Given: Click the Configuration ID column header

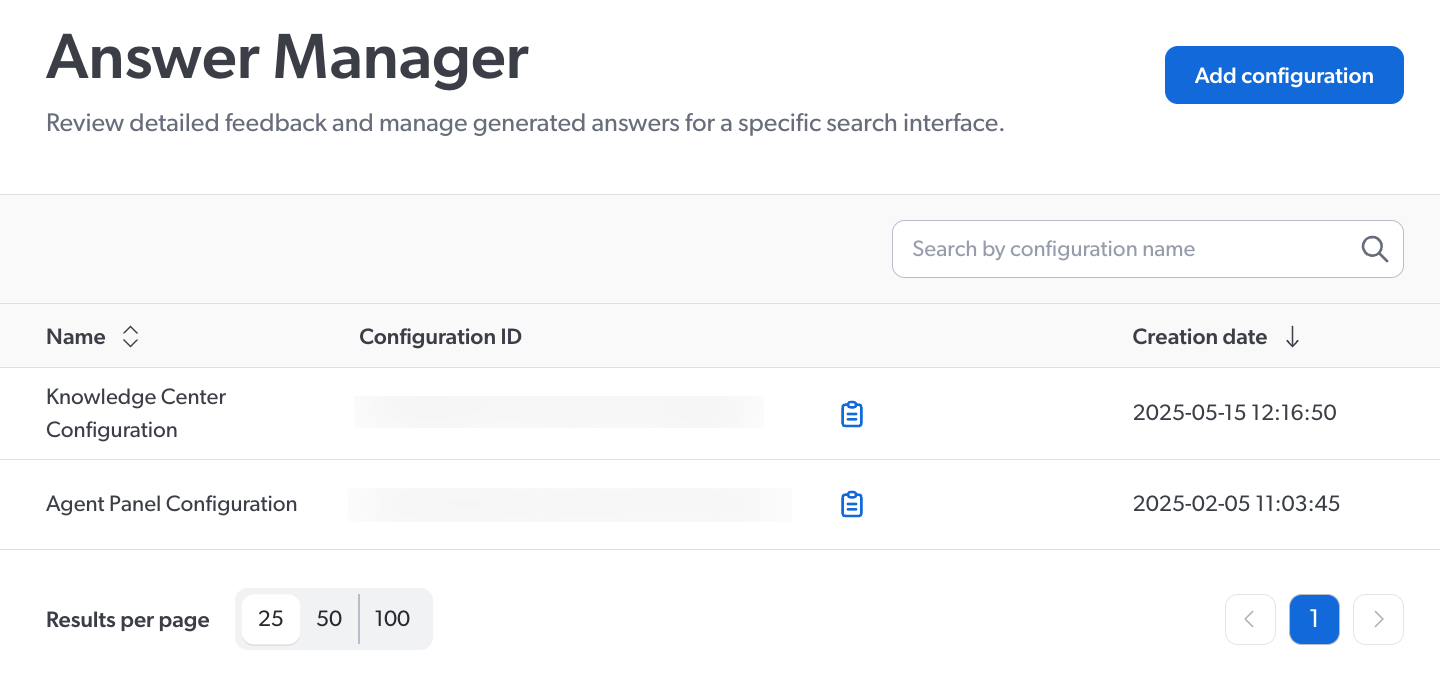Looking at the screenshot, I should click(440, 337).
